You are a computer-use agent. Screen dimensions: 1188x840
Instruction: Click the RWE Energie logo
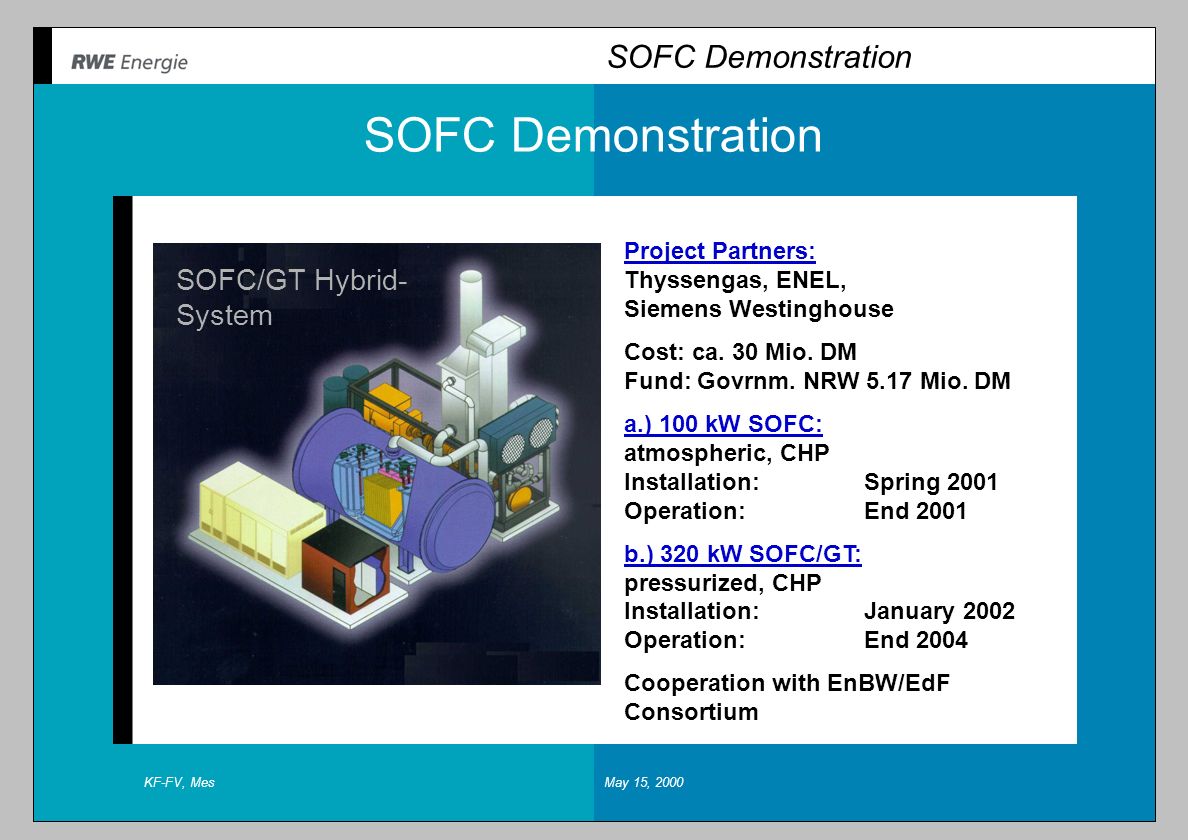129,62
